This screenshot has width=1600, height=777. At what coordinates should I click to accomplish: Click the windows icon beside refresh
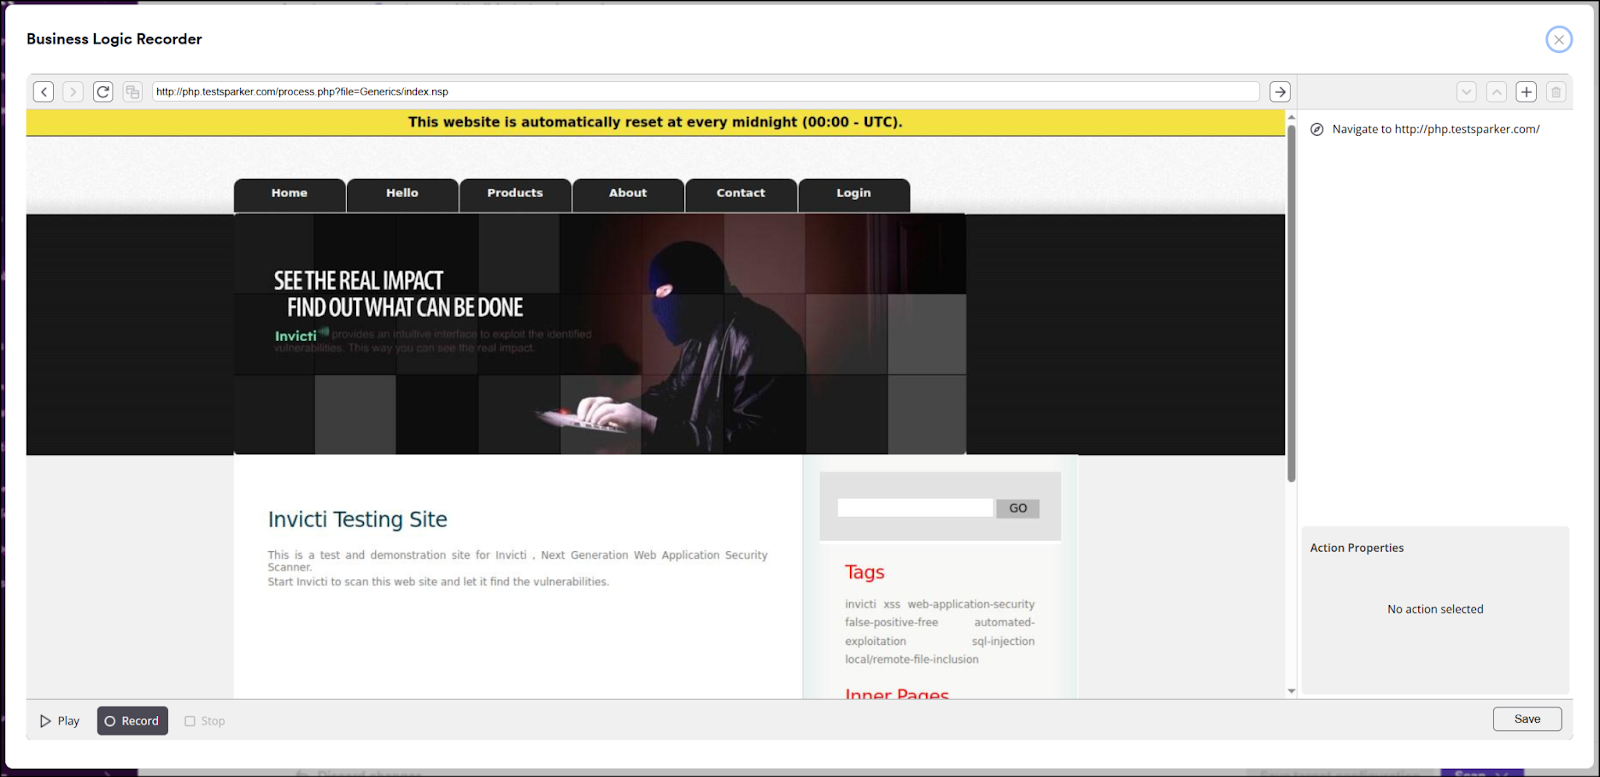(x=132, y=92)
